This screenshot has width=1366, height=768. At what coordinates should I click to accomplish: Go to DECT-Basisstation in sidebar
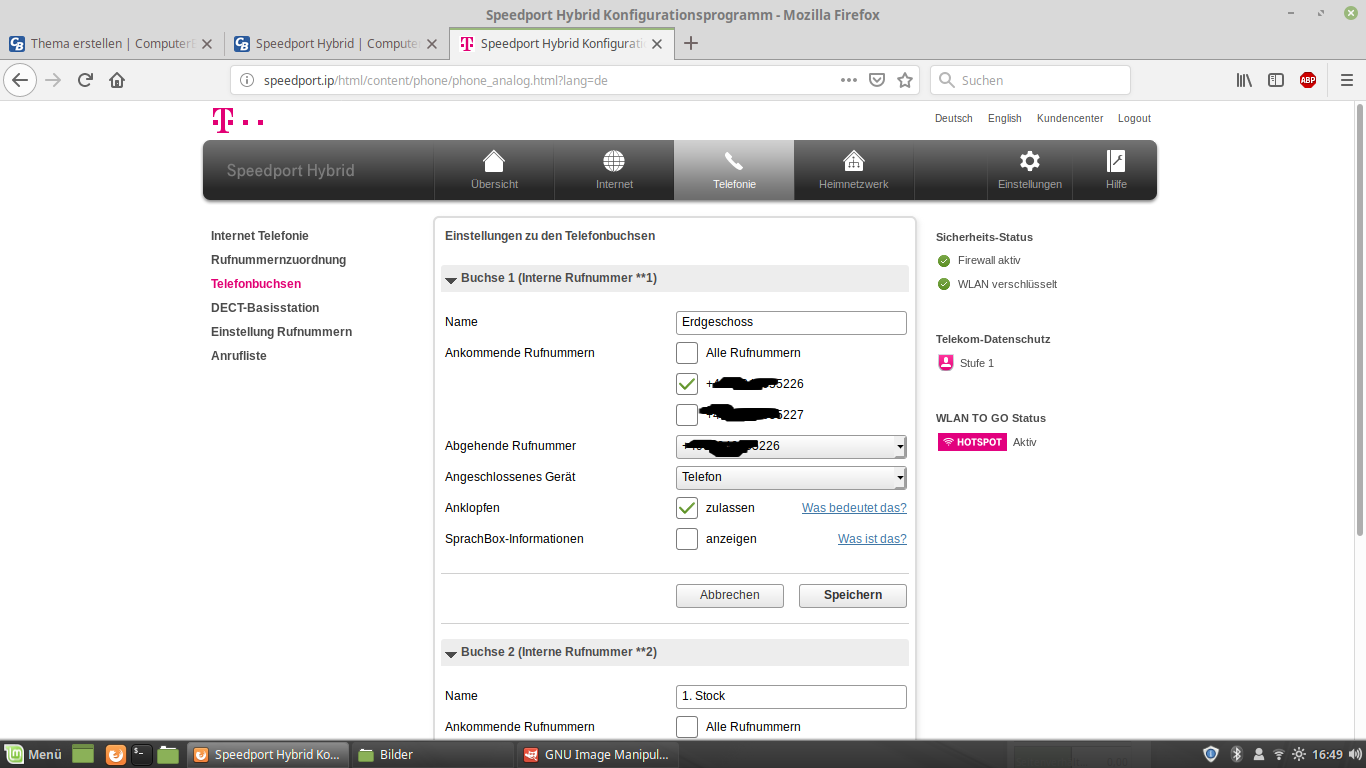coord(265,308)
